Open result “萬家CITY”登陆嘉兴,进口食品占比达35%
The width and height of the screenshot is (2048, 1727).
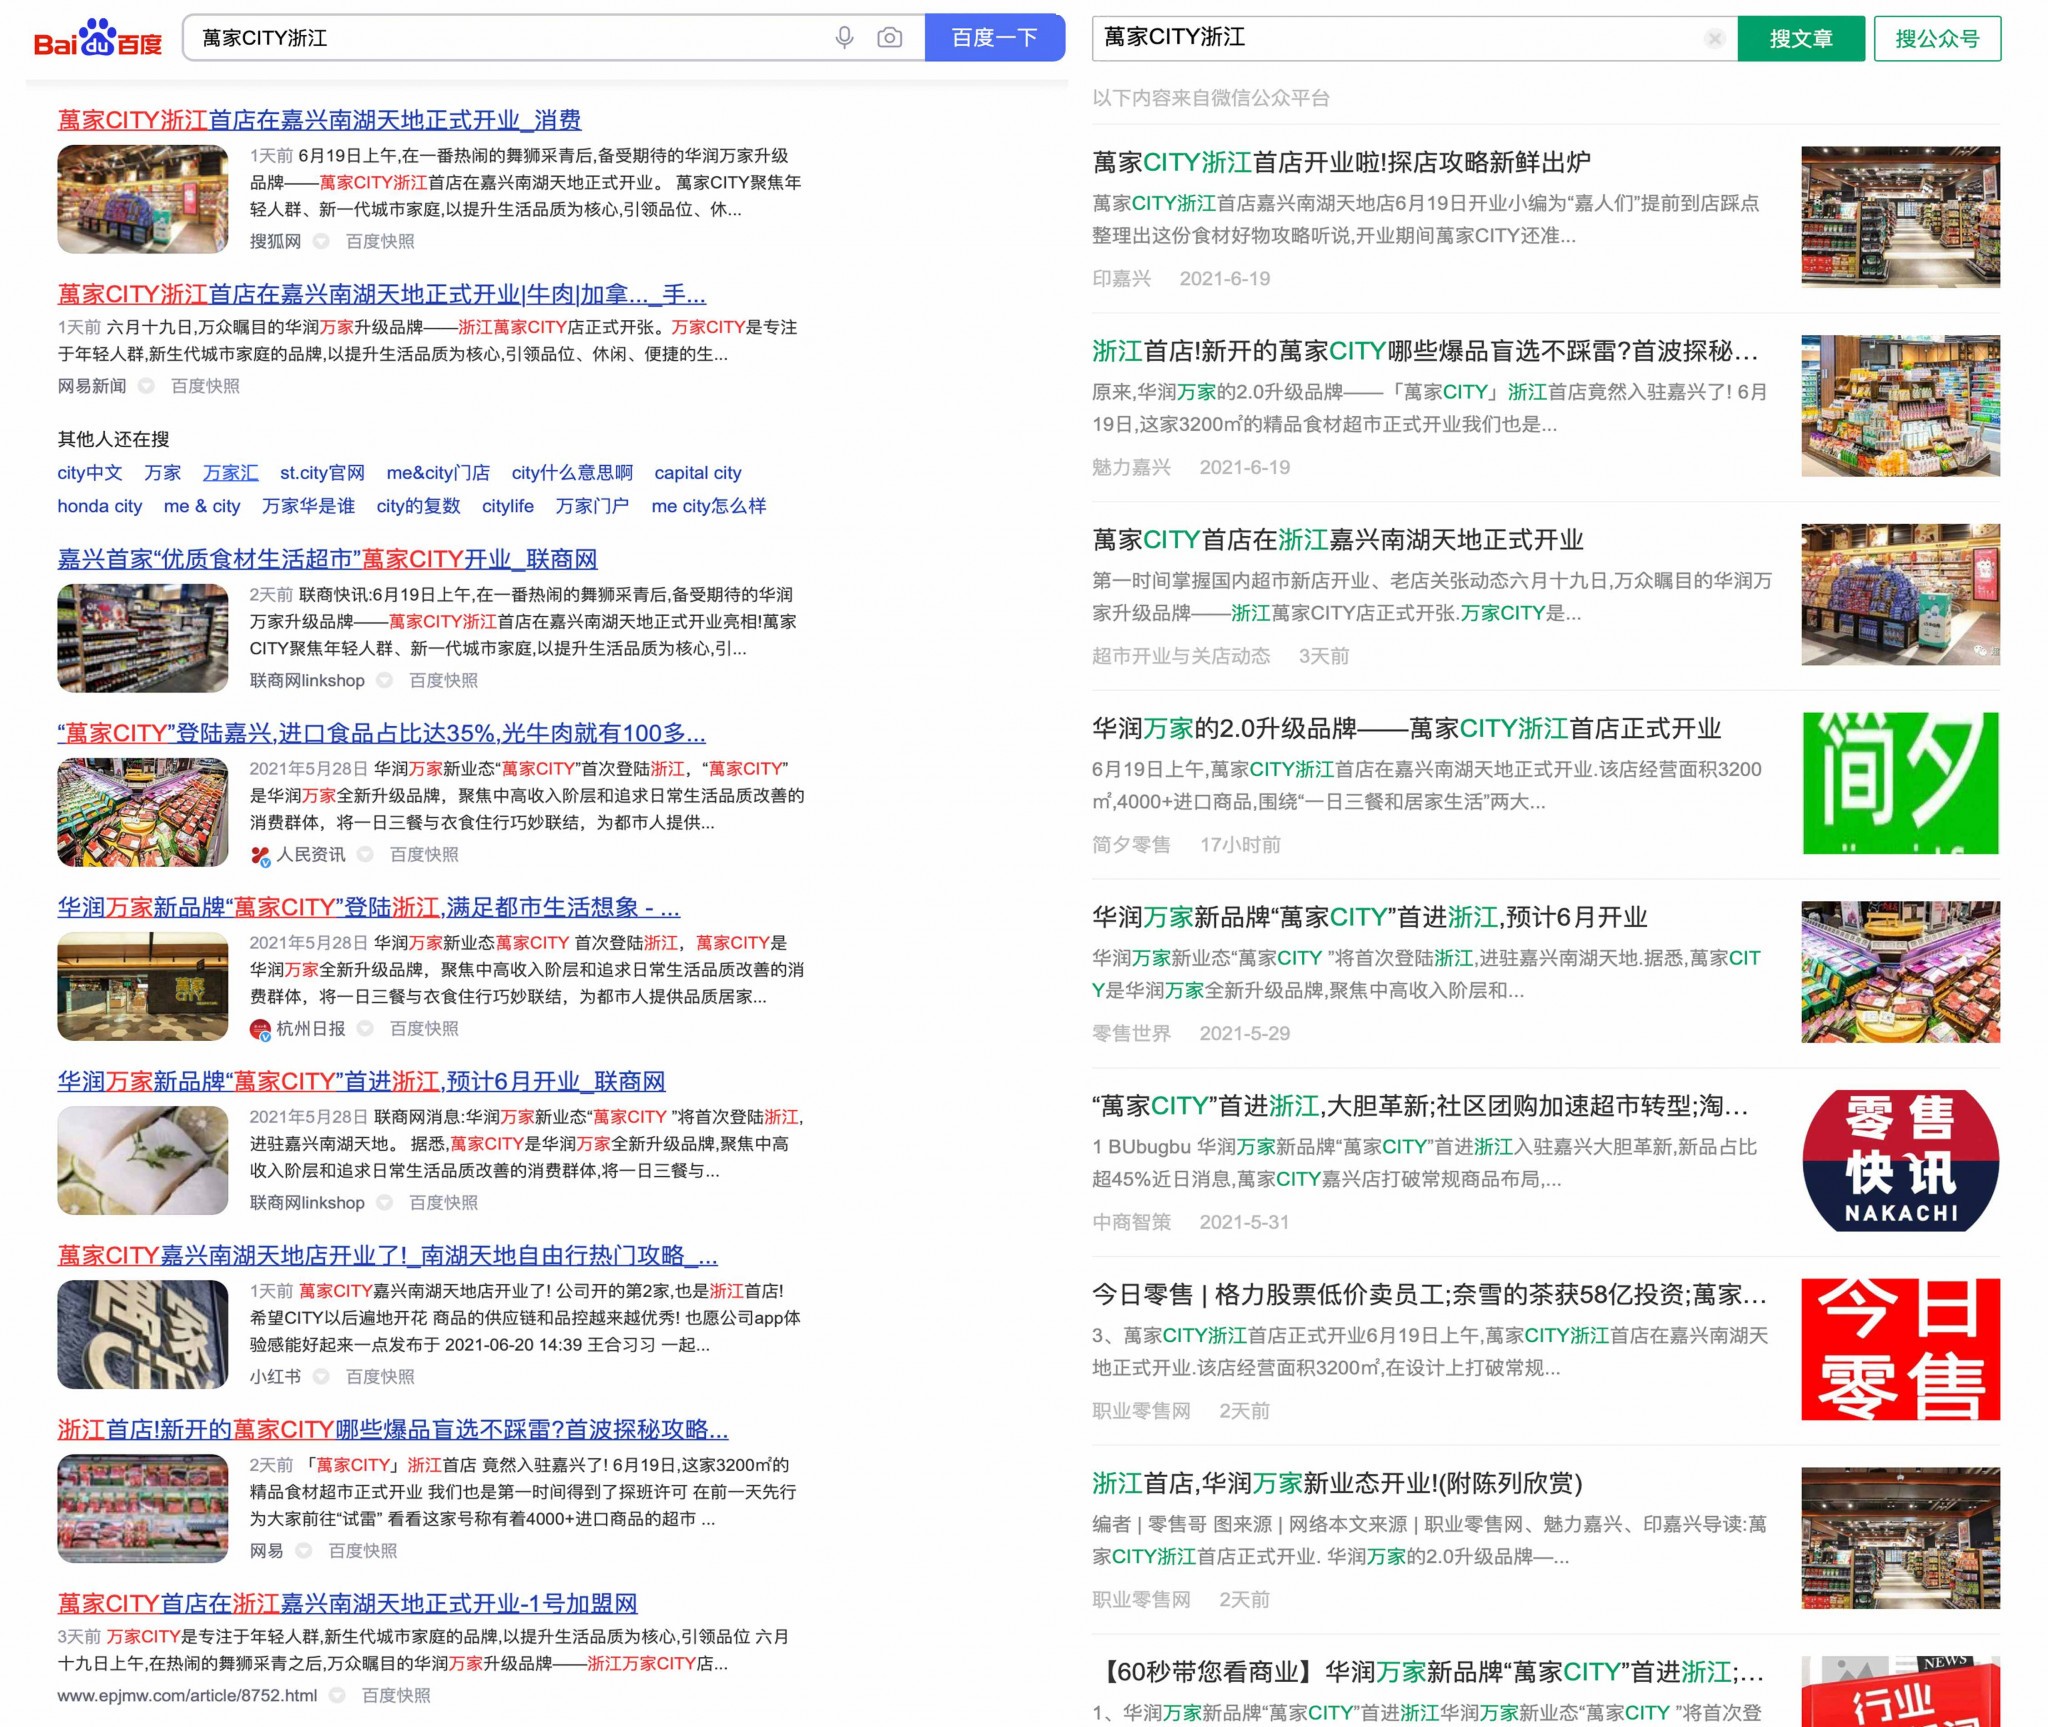[381, 733]
